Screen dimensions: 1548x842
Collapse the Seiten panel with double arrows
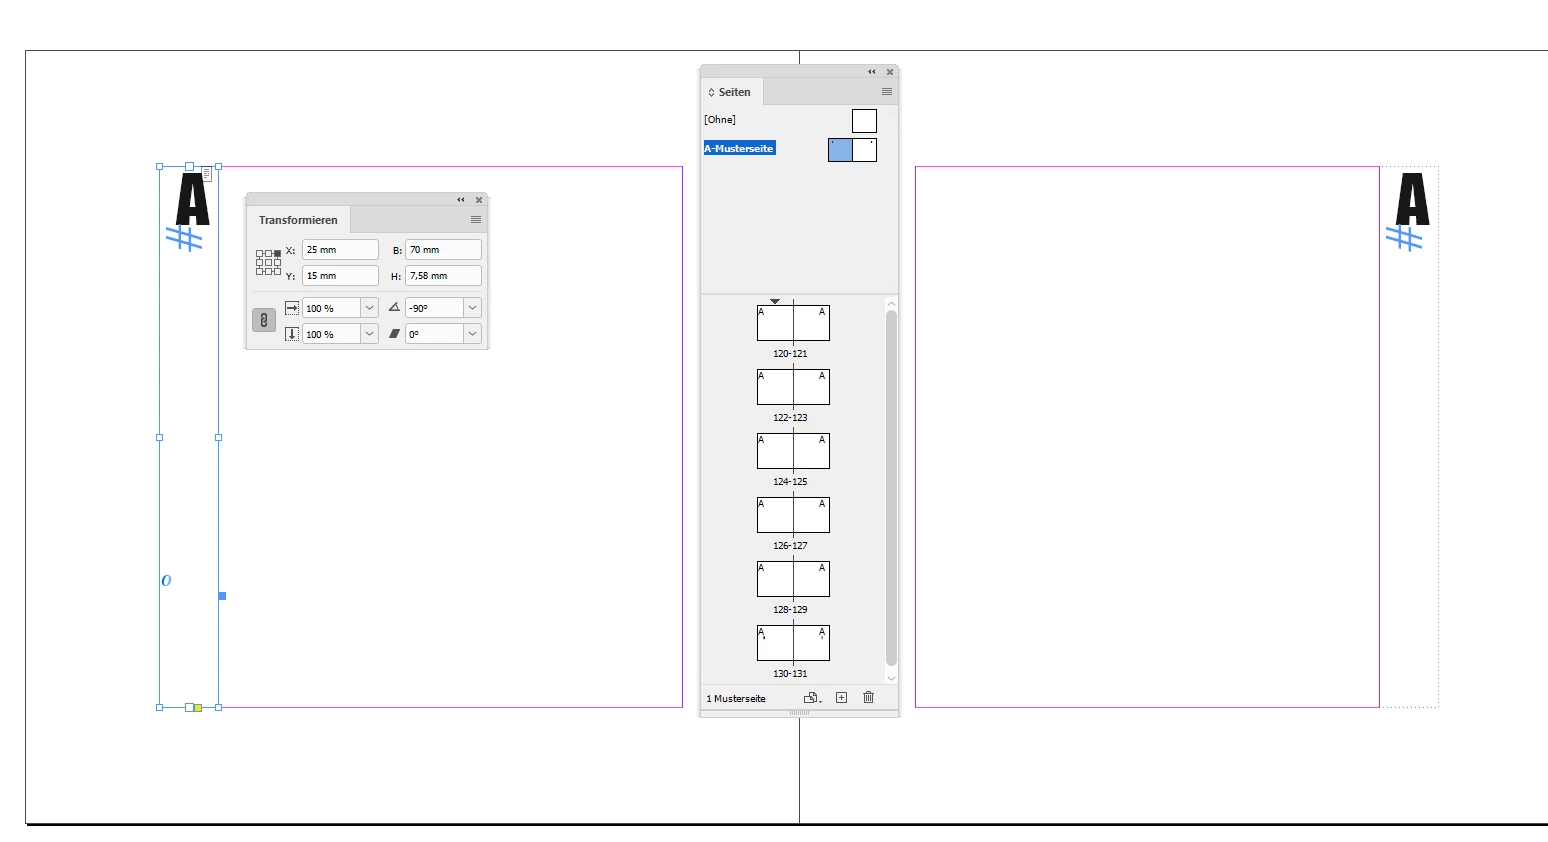click(x=872, y=72)
